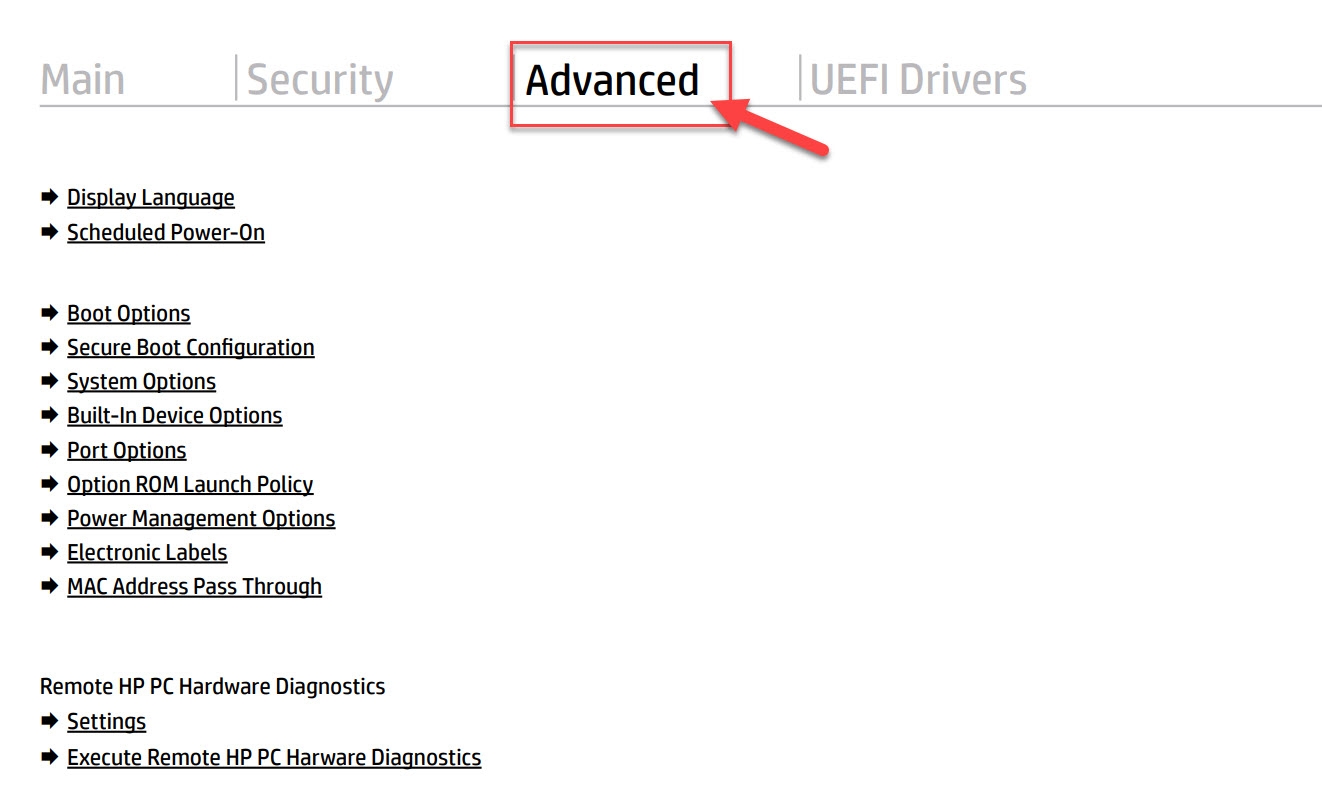Screen dimensions: 1322x793
Task: Open Secure Boot Configuration
Action: pyautogui.click(x=191, y=348)
